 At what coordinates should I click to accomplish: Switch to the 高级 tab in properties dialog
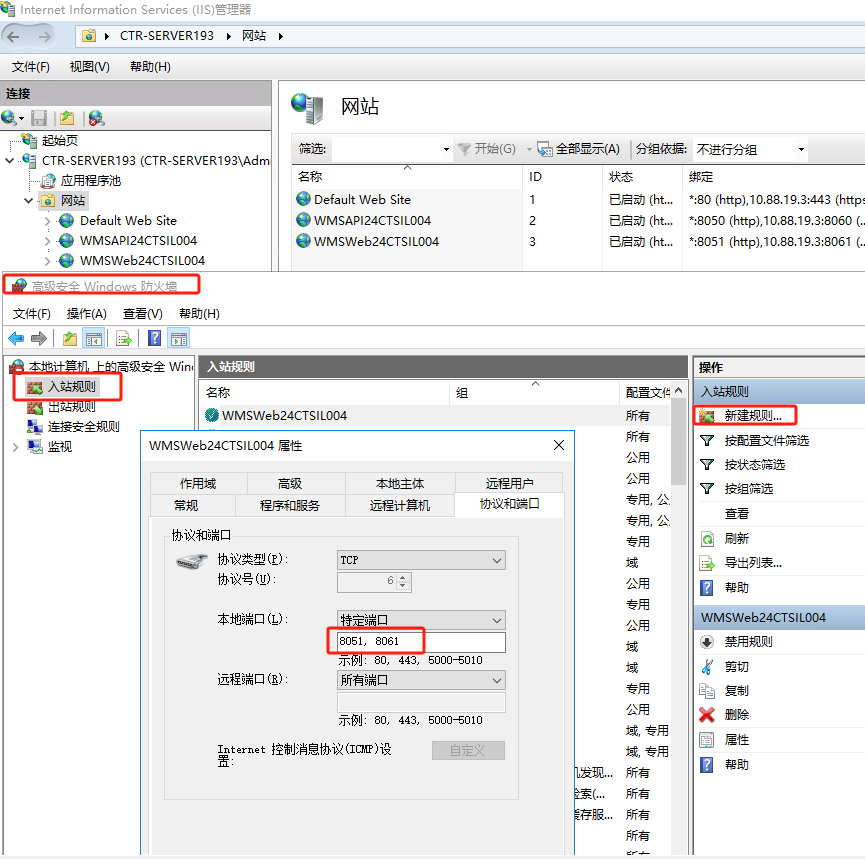(290, 483)
